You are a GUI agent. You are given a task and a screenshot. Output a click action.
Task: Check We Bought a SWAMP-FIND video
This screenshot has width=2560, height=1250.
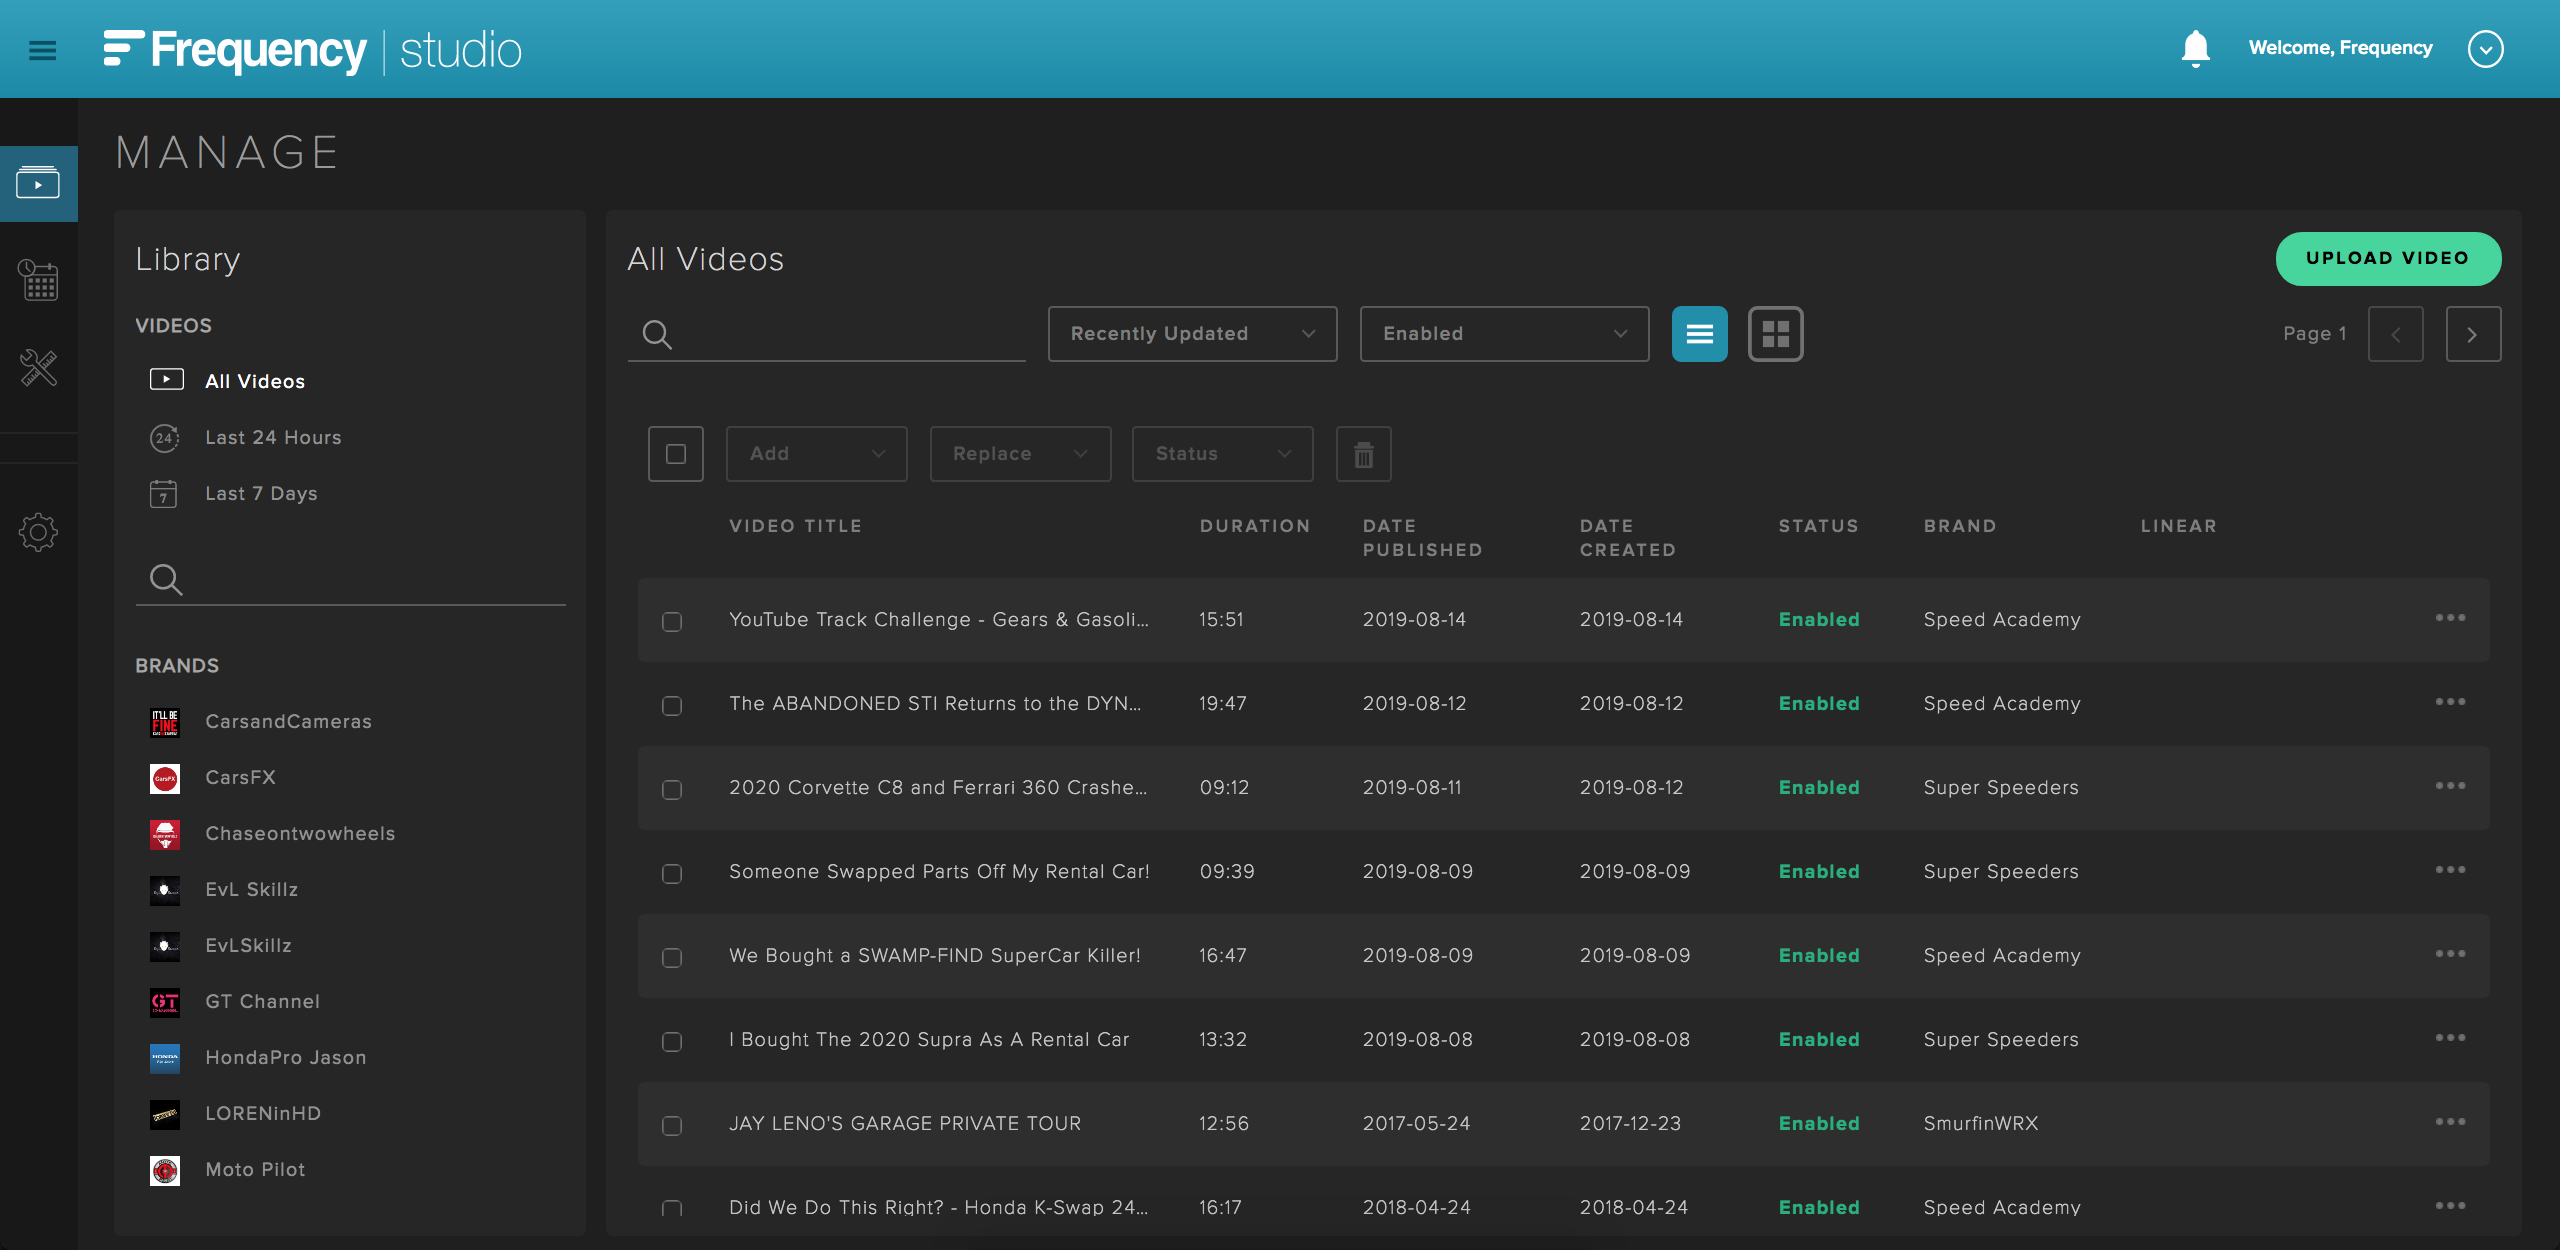point(672,958)
